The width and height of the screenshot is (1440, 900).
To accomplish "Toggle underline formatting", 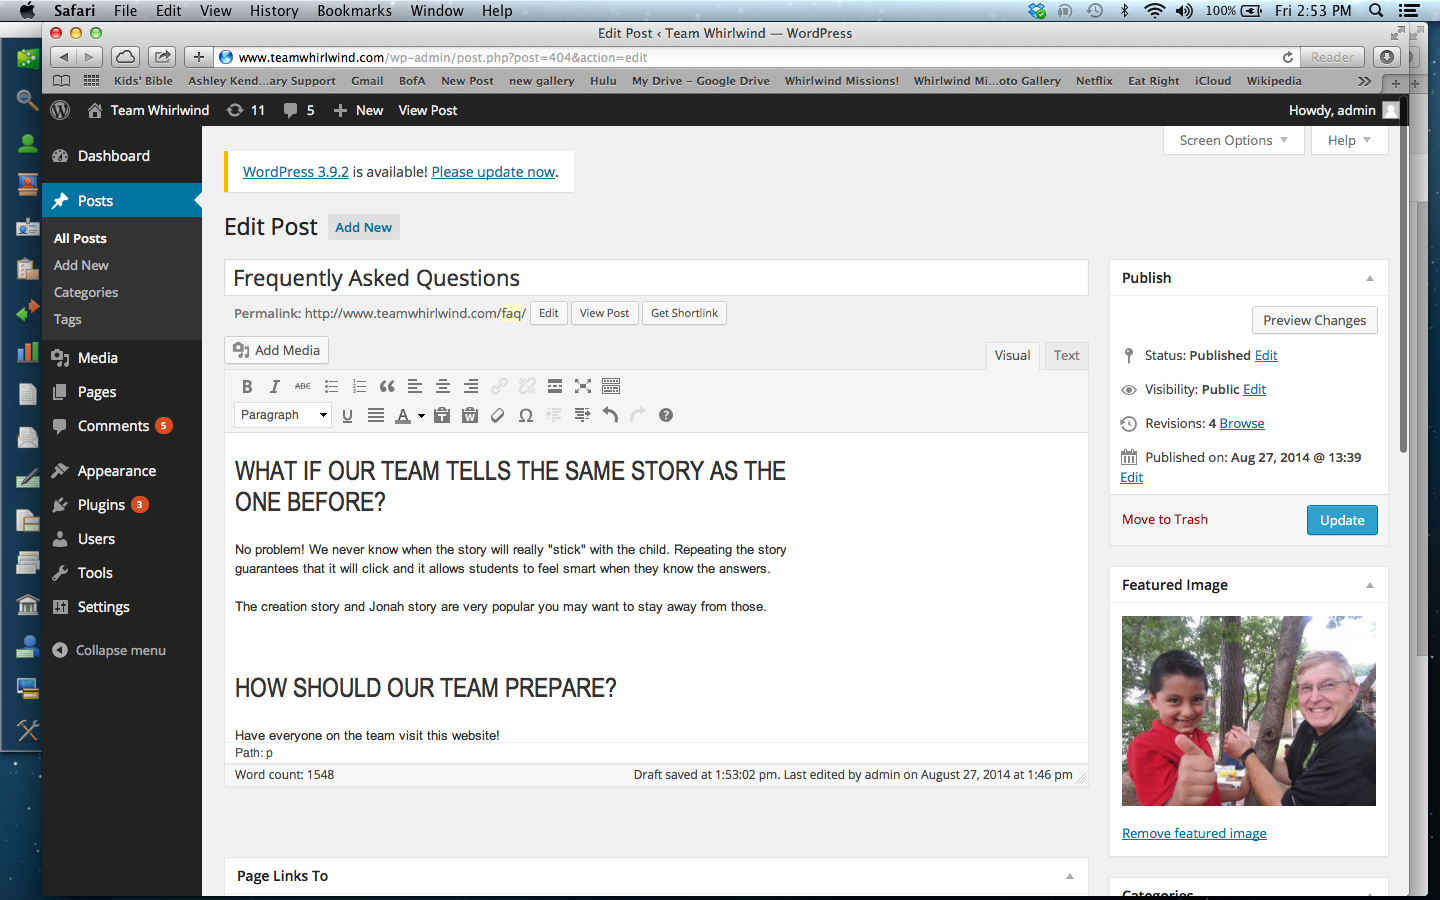I will (x=347, y=416).
